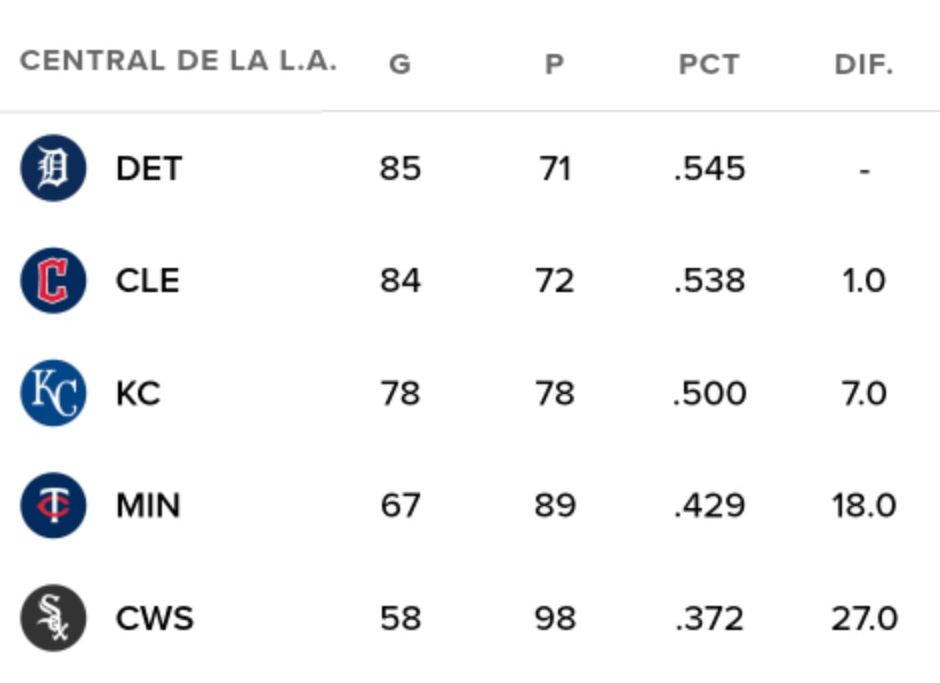Screen dimensions: 940x683
Task: Click Kansas City's .500 percentage value
Action: point(709,393)
